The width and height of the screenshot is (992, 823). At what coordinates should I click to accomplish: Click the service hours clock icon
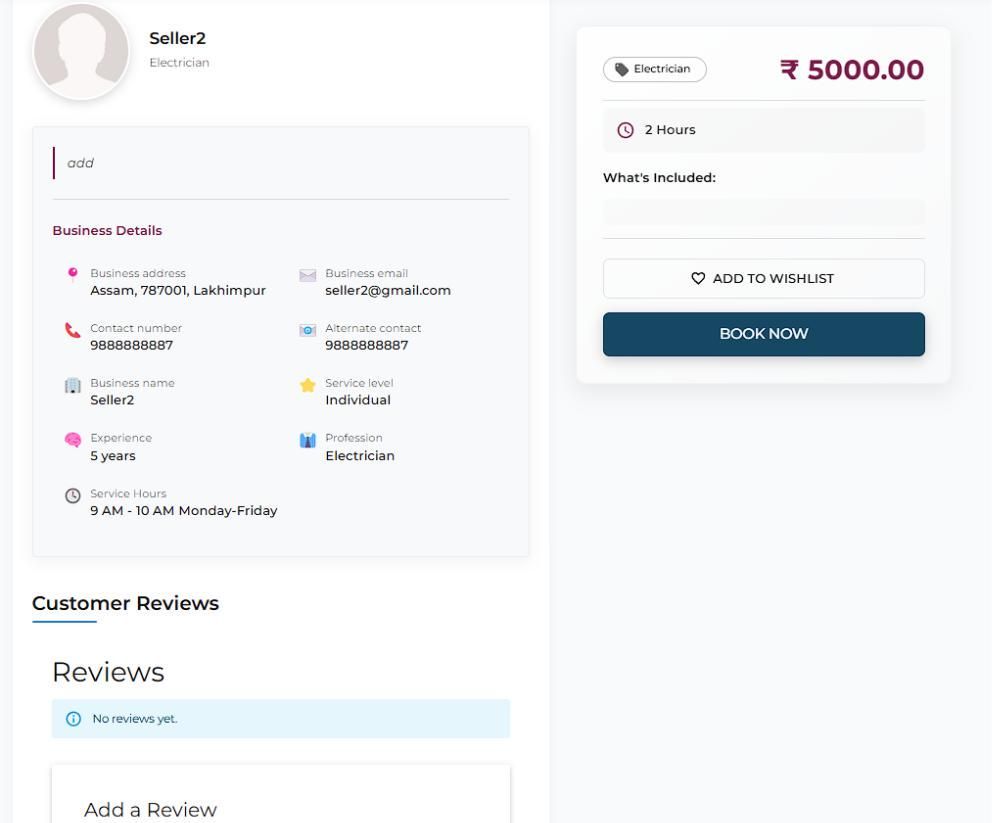pyautogui.click(x=72, y=496)
